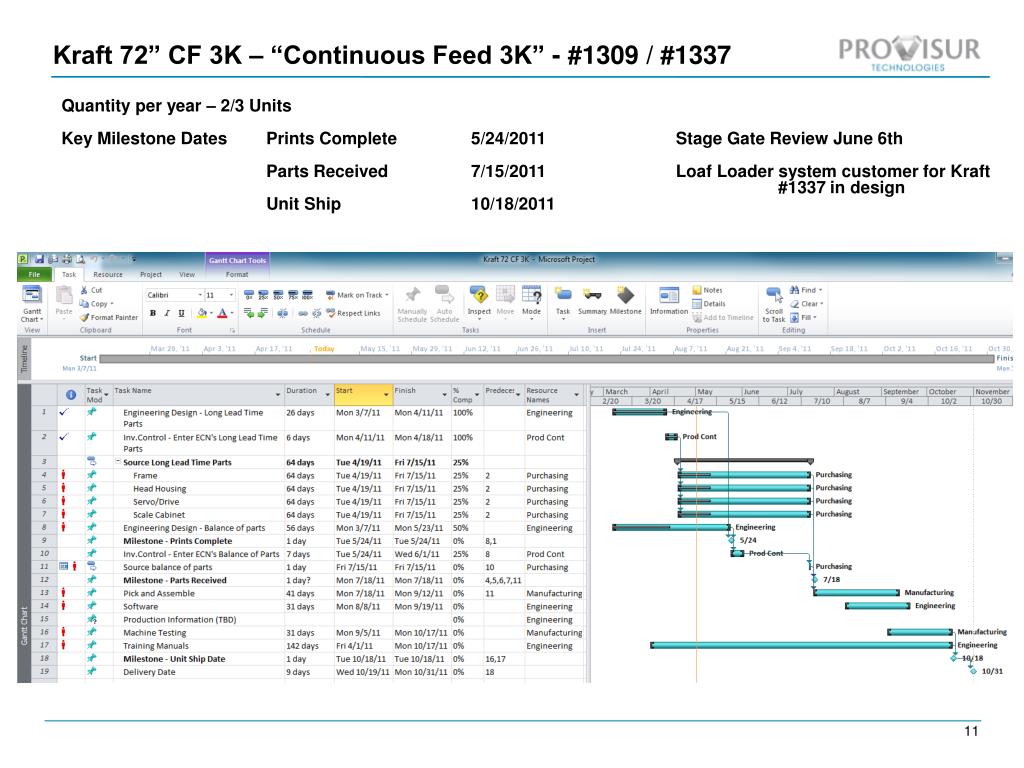This screenshot has width=1024, height=768.
Task: Click the Save icon in quick access toolbar
Action: [39, 259]
